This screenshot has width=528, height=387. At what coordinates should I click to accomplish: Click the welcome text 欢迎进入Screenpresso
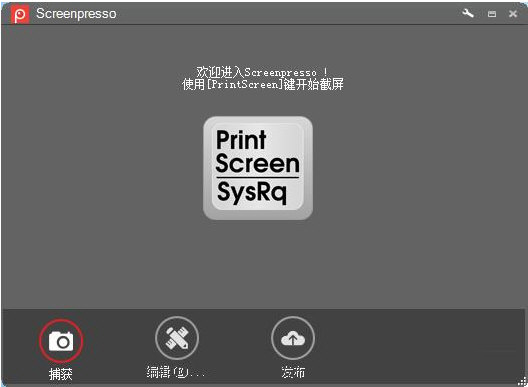pos(262,72)
